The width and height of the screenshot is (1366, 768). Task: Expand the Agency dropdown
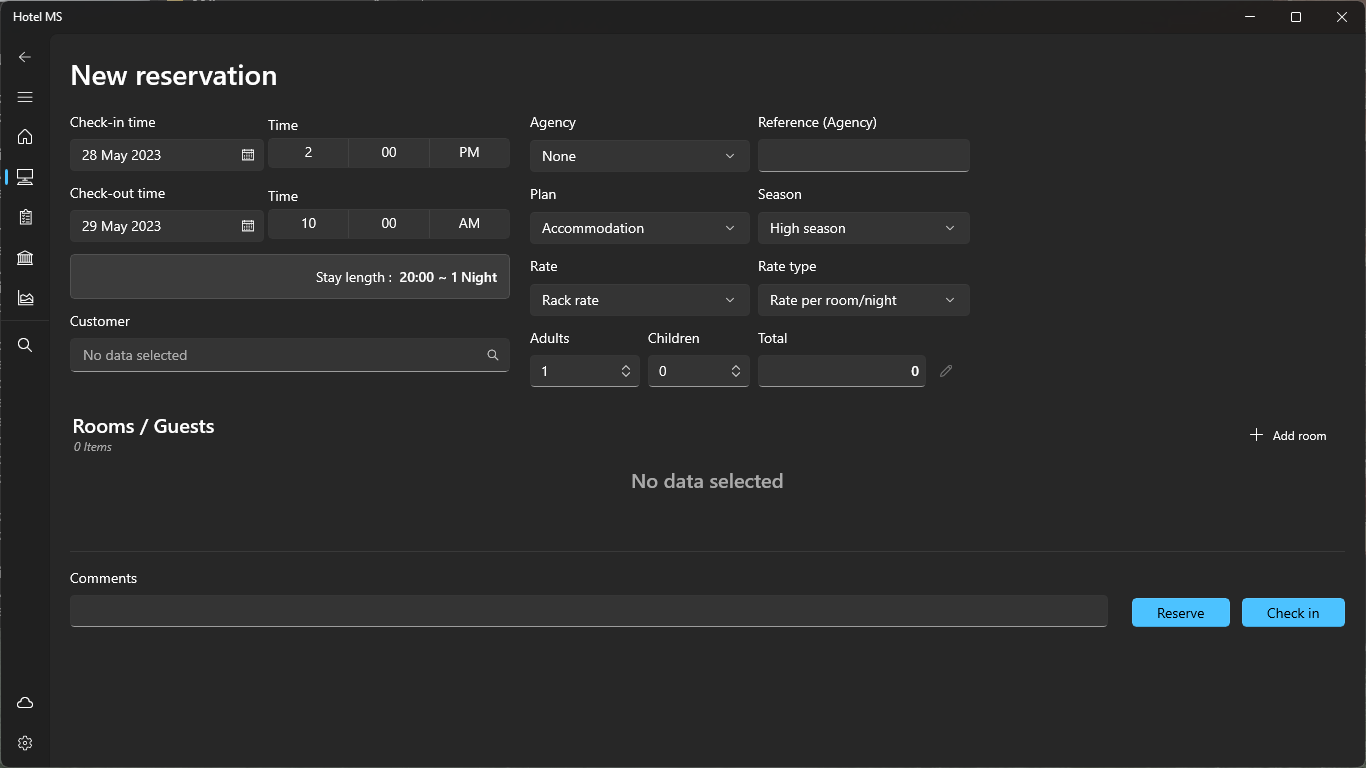click(x=639, y=156)
